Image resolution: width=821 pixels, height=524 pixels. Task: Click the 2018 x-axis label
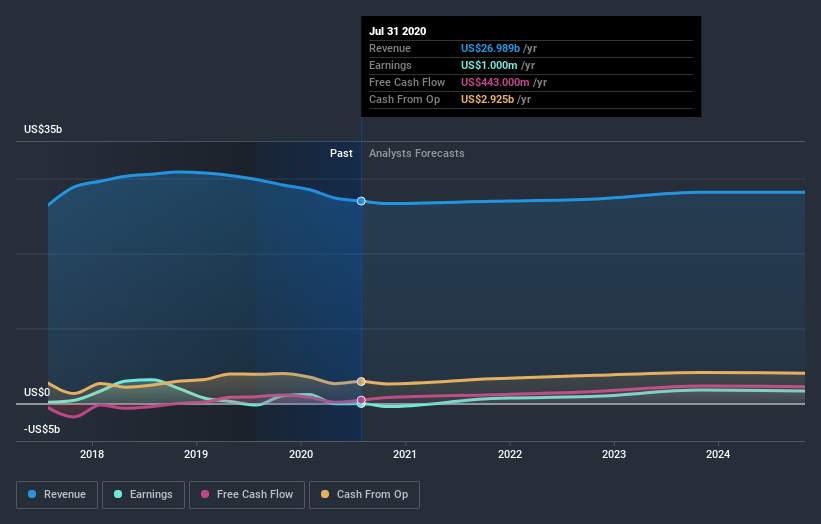(x=92, y=454)
